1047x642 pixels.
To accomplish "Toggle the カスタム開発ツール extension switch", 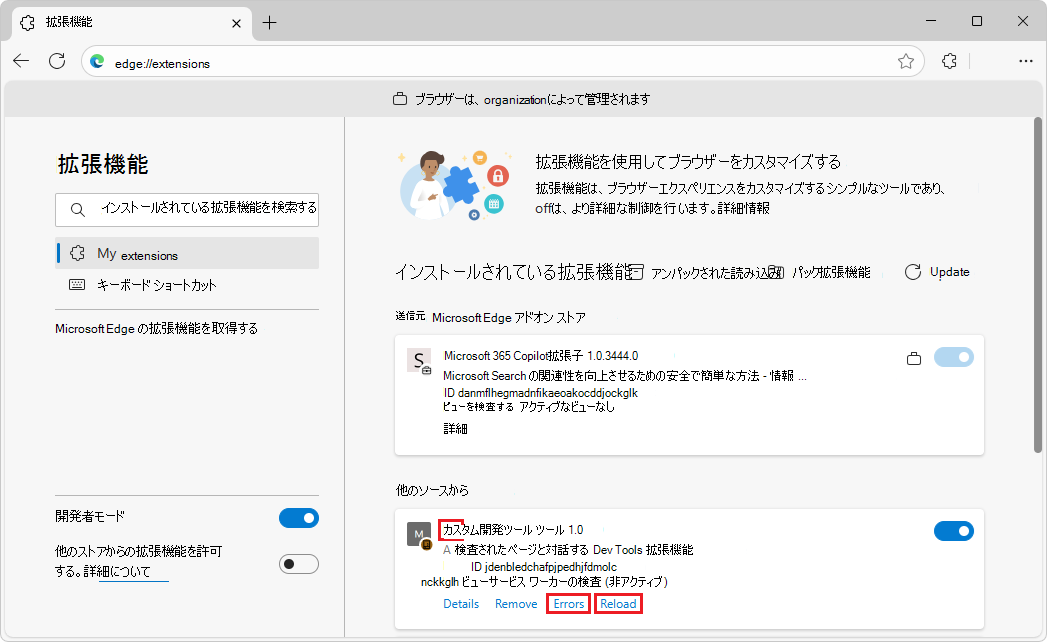I will [x=954, y=531].
